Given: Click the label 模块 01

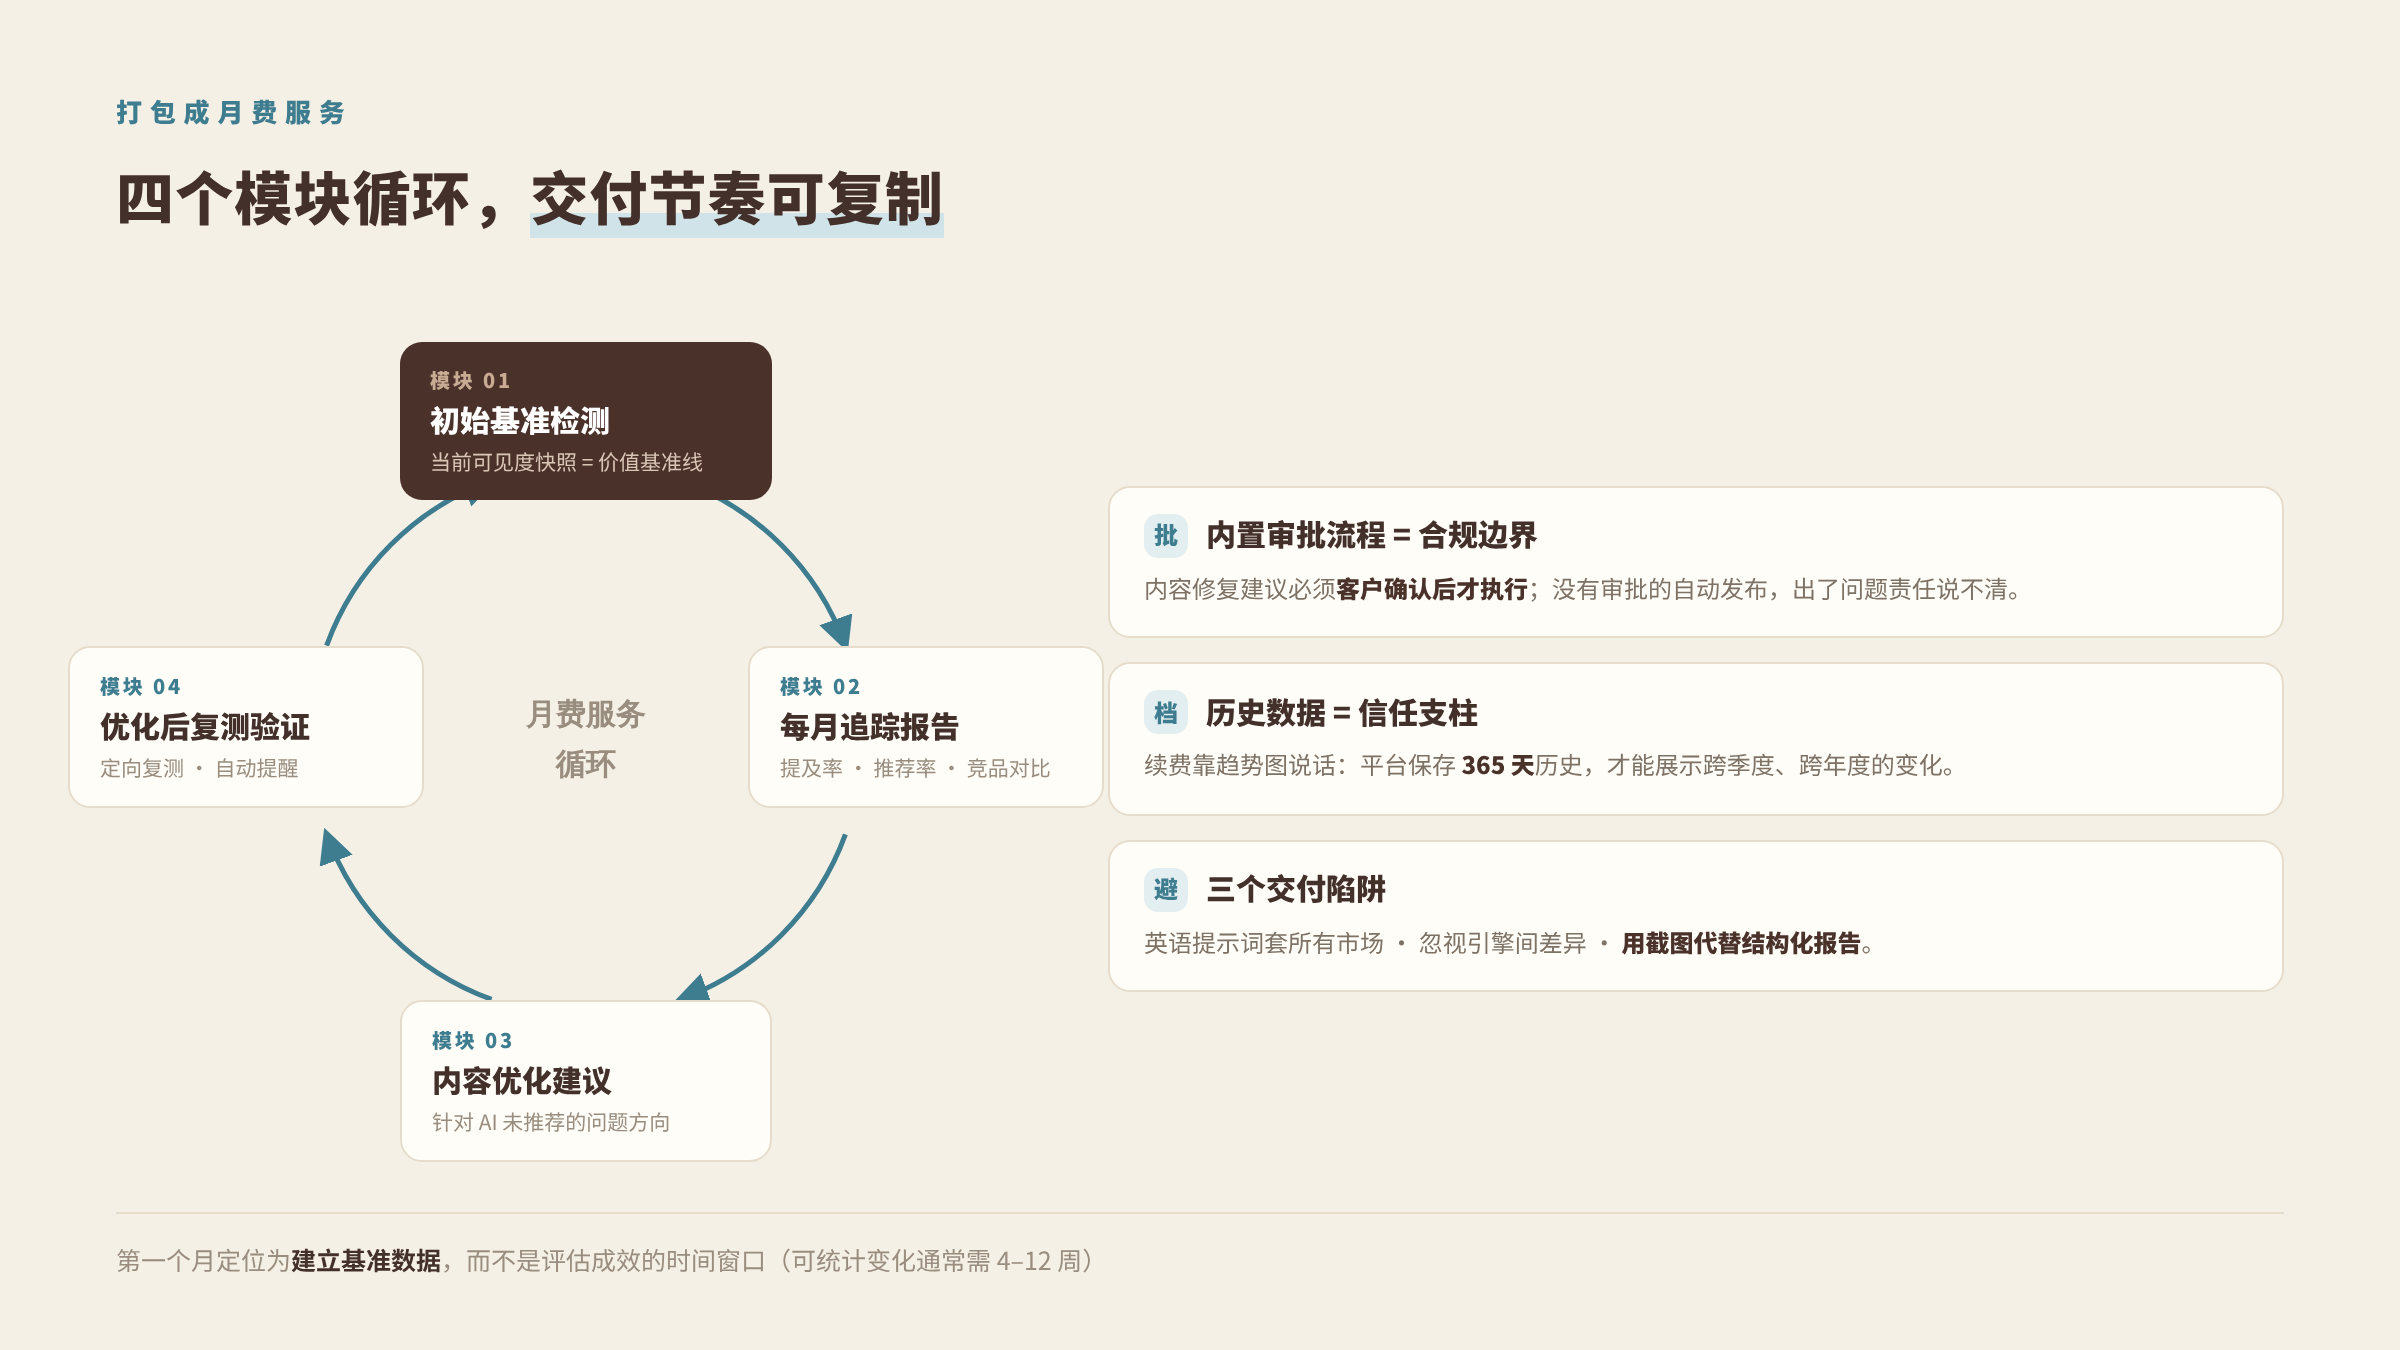Looking at the screenshot, I should point(470,381).
